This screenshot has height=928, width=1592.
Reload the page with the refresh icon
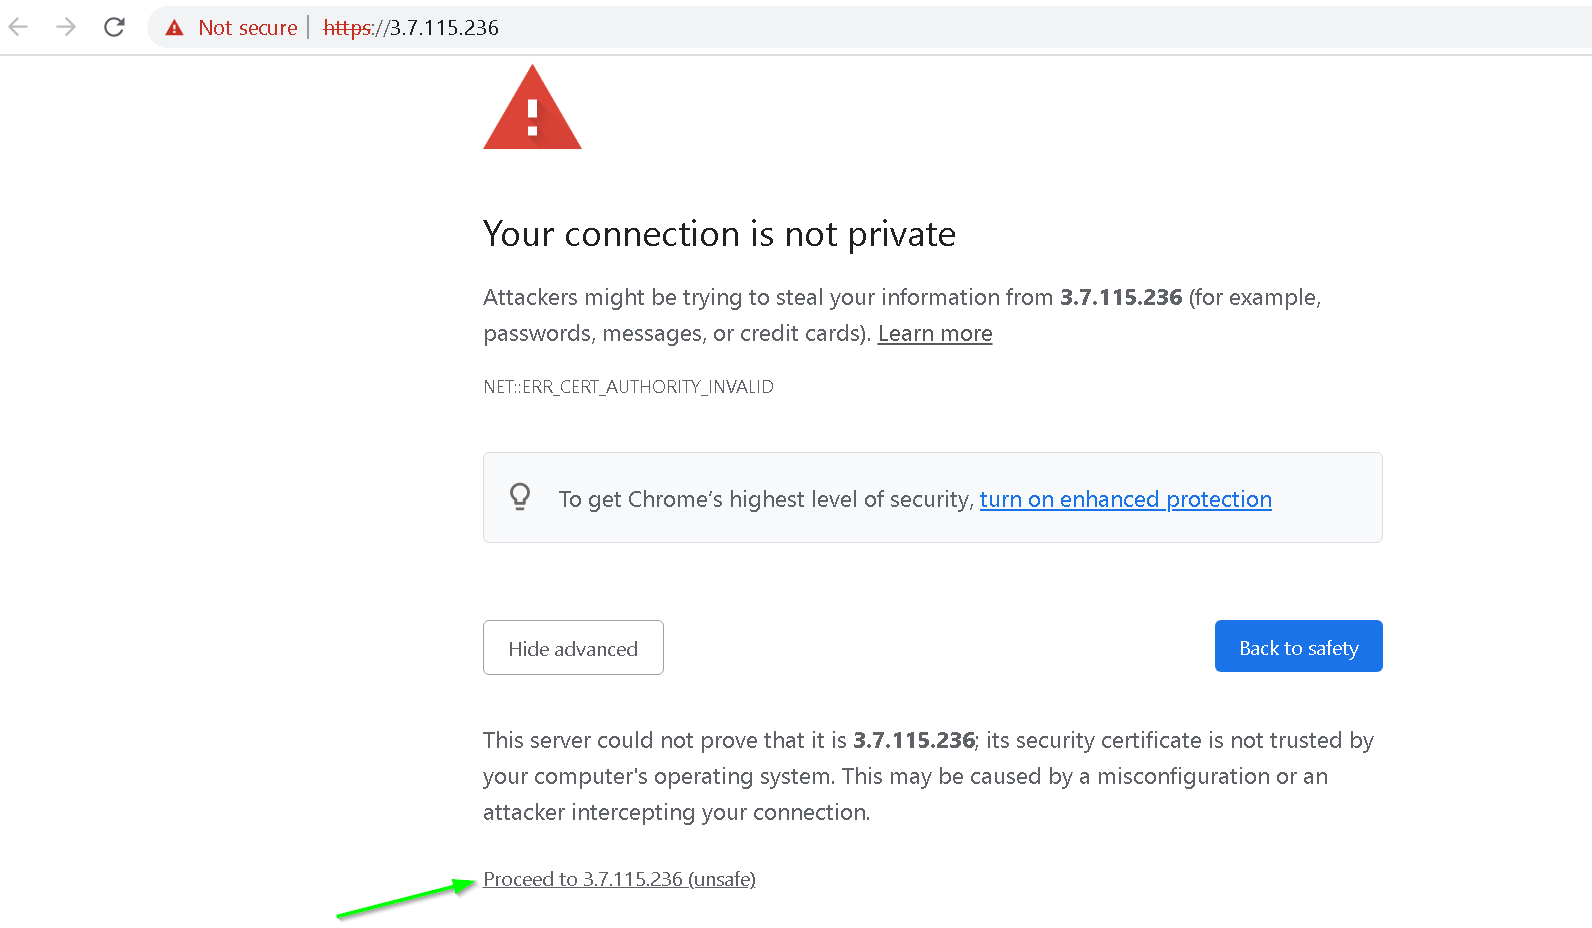tap(114, 27)
